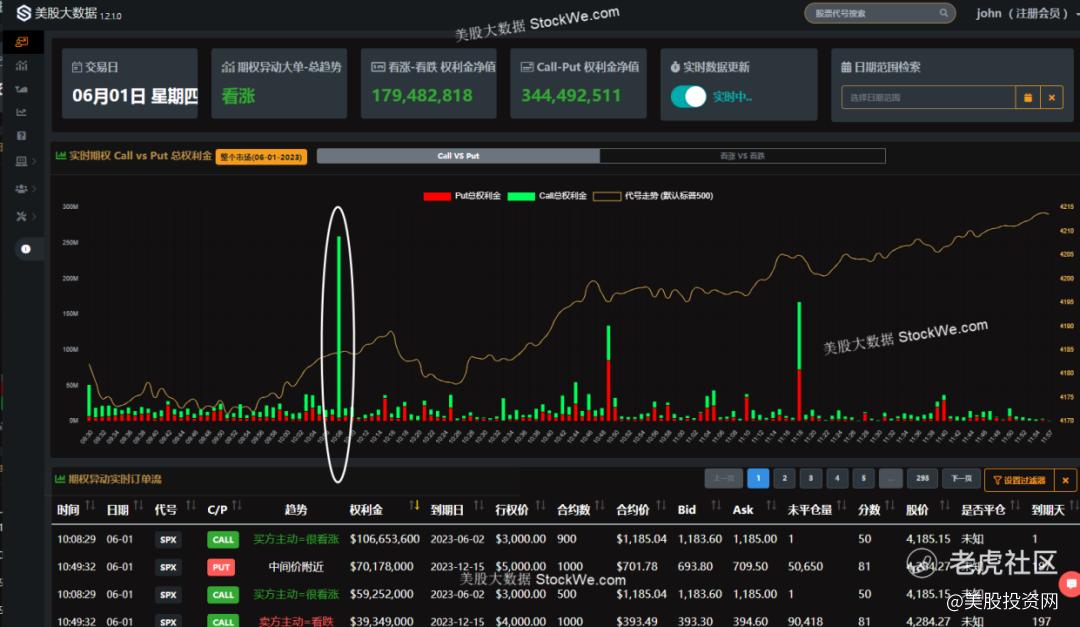
Task: Open the options flow sidebar icon highlighted in orange
Action: pyautogui.click(x=22, y=42)
